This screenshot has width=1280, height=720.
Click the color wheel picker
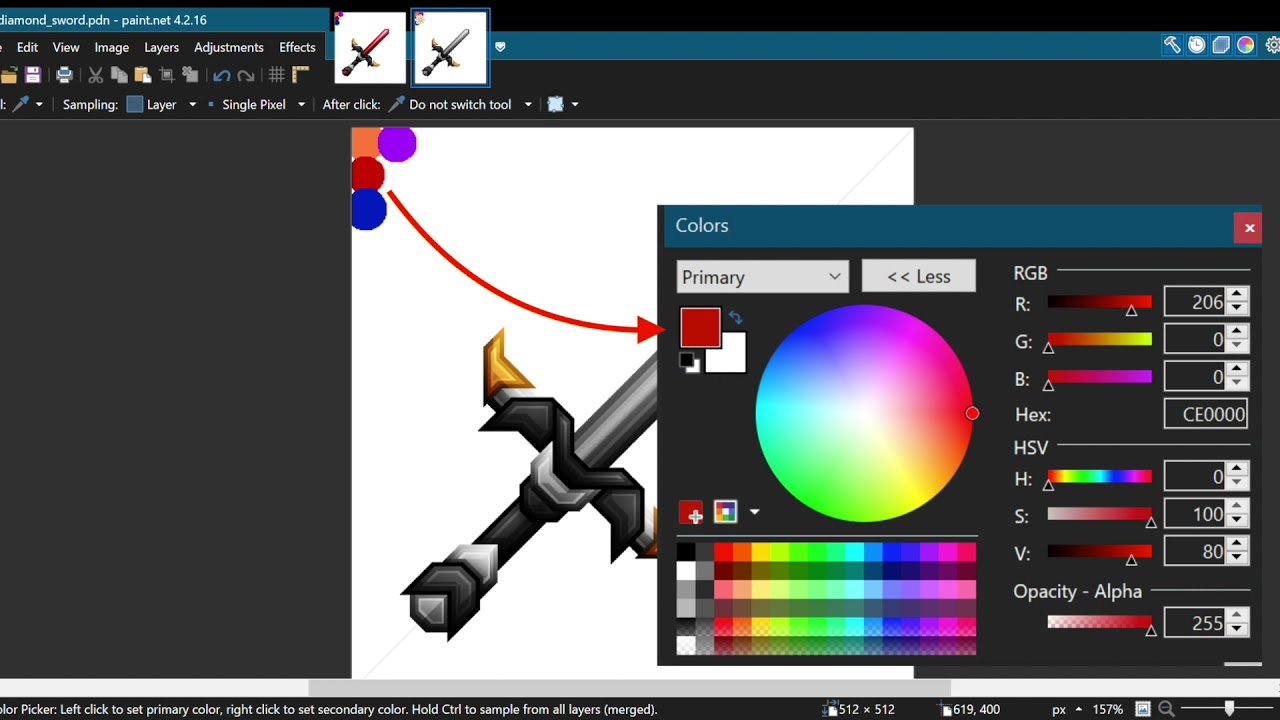coord(863,413)
